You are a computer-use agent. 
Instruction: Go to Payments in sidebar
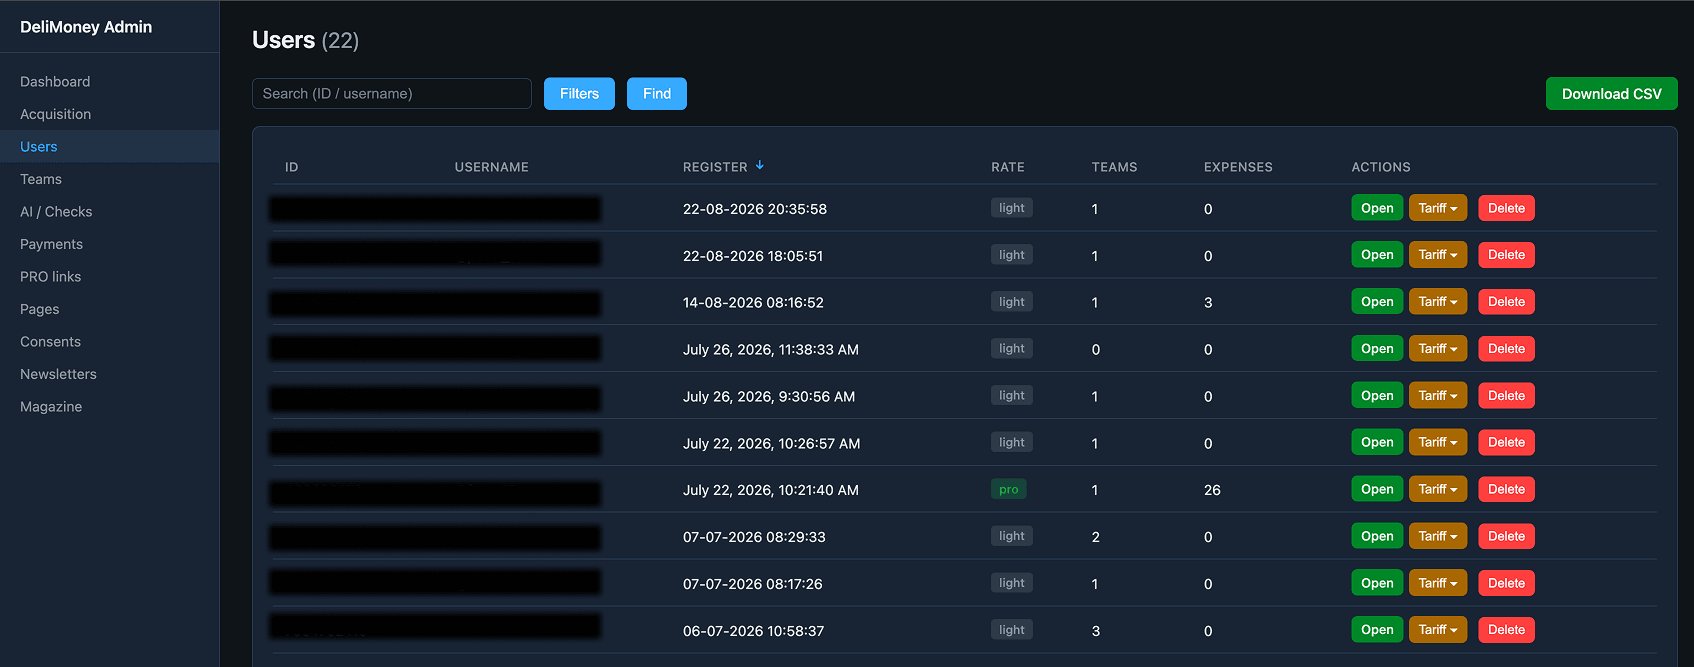coord(51,244)
